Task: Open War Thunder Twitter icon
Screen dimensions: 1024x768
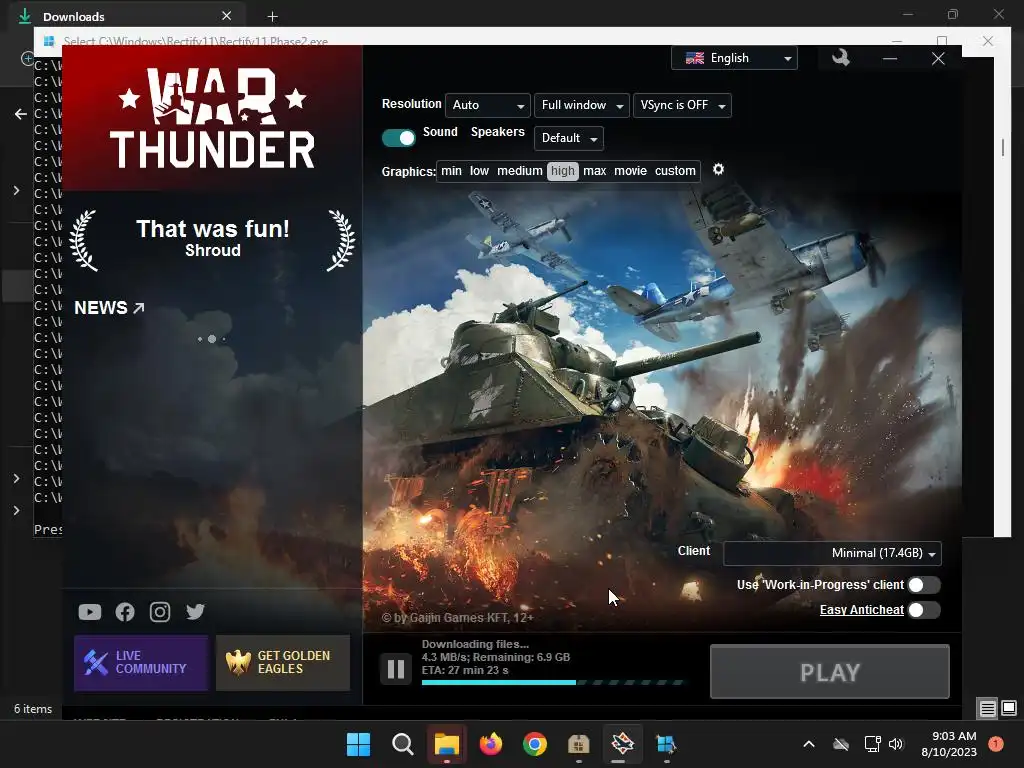Action: [195, 611]
